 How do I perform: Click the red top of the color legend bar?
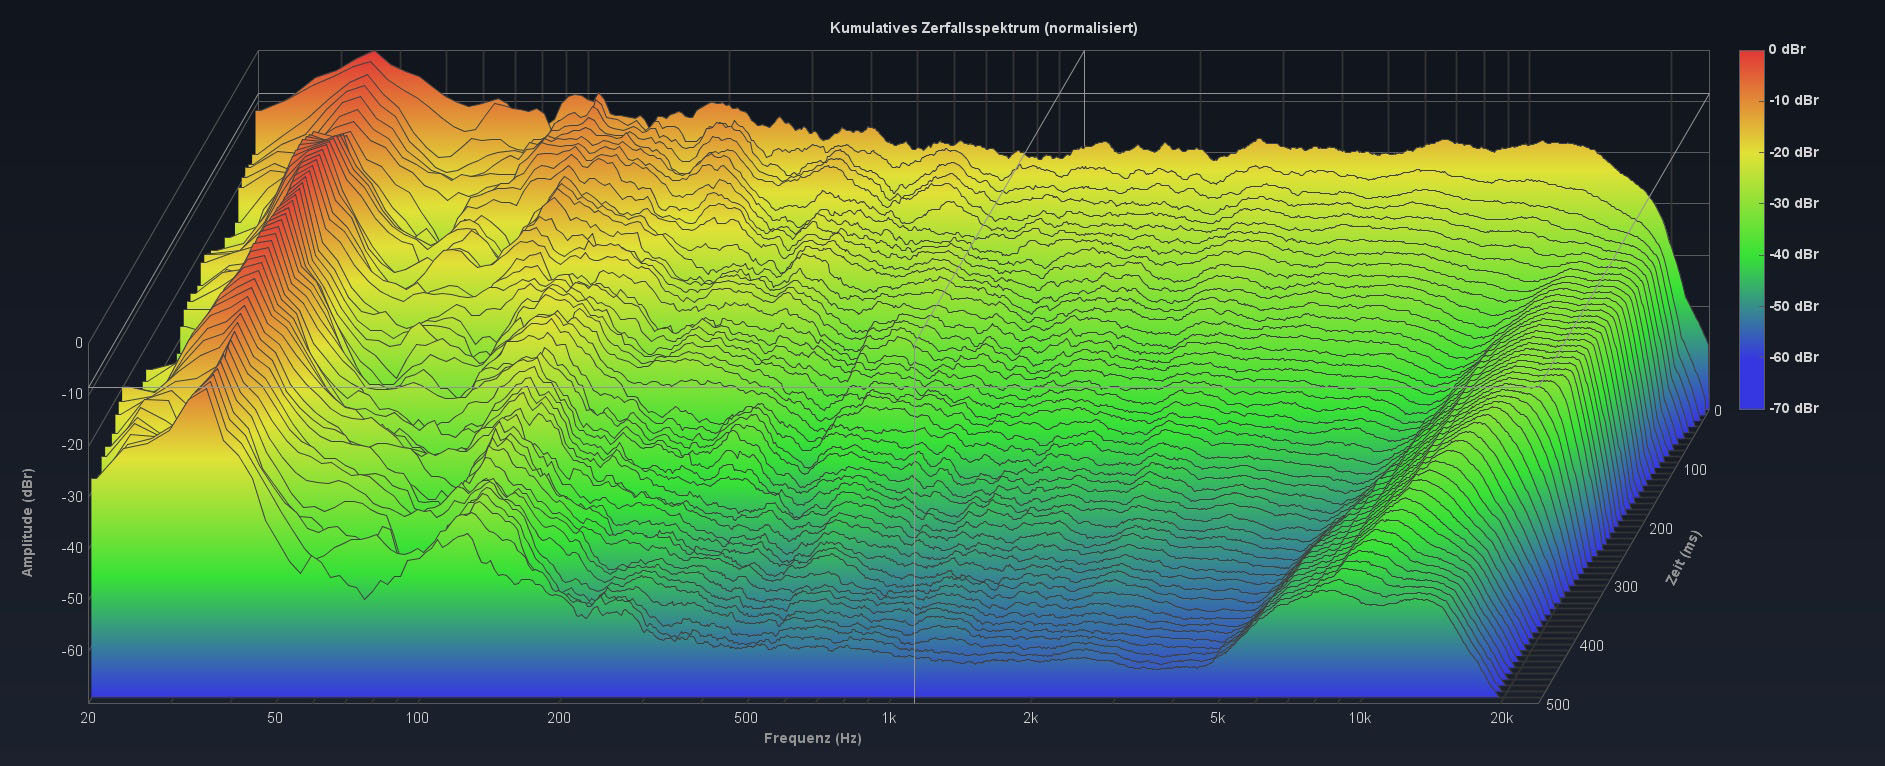[1751, 56]
